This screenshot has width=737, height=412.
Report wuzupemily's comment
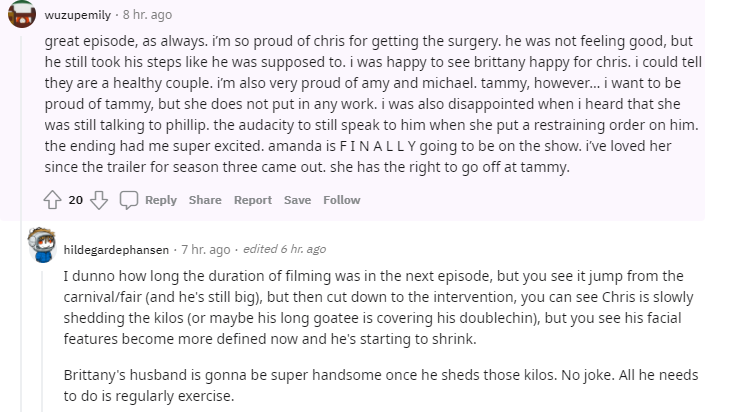(253, 200)
